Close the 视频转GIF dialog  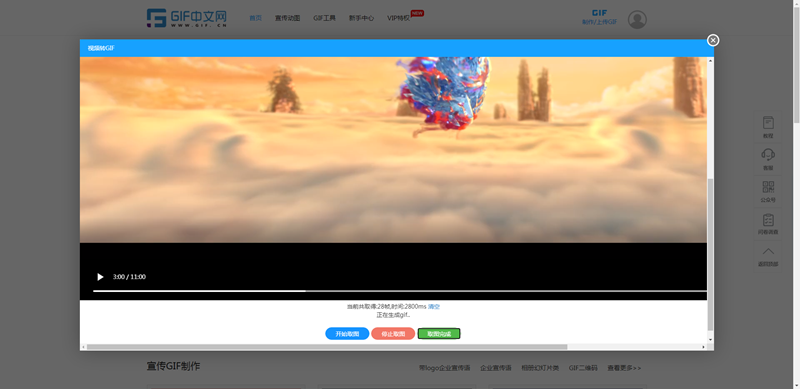point(713,40)
